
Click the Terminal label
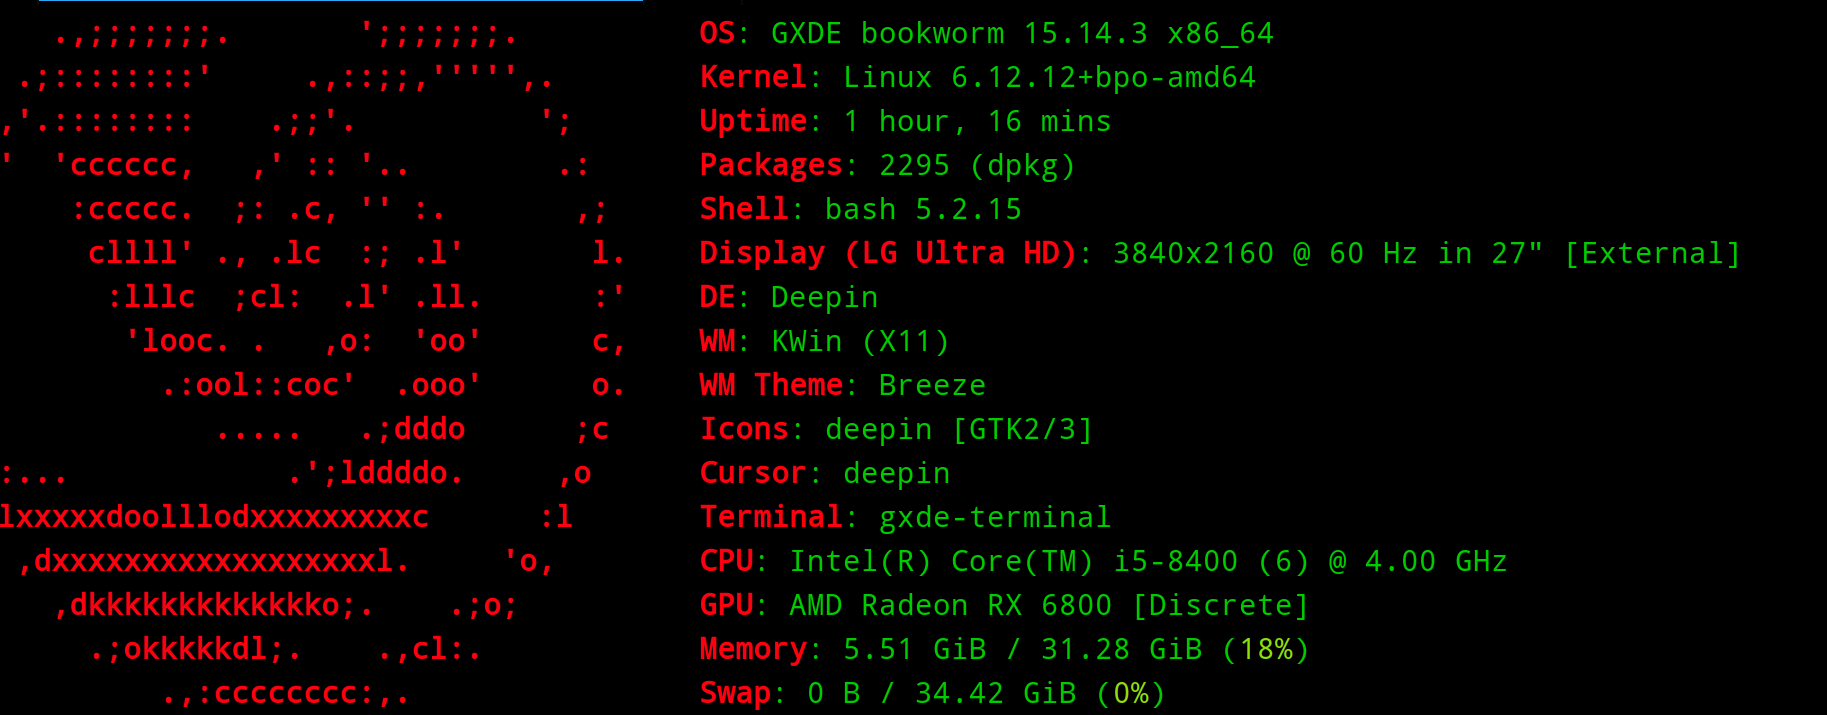[x=771, y=517]
